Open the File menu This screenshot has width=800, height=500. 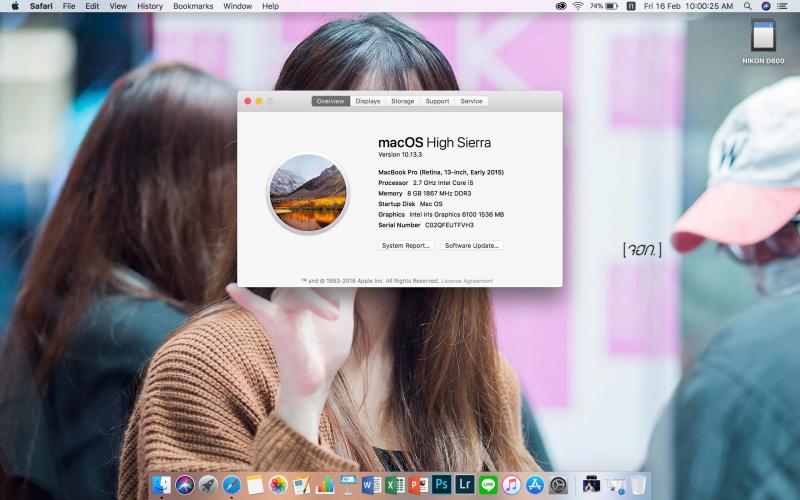(69, 6)
